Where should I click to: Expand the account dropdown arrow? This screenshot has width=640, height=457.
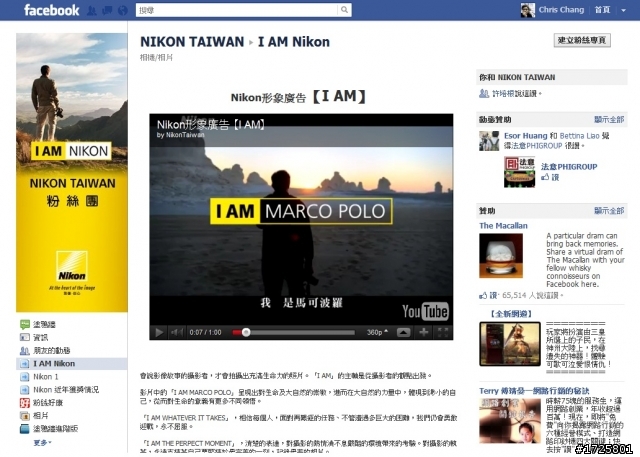pyautogui.click(x=623, y=11)
